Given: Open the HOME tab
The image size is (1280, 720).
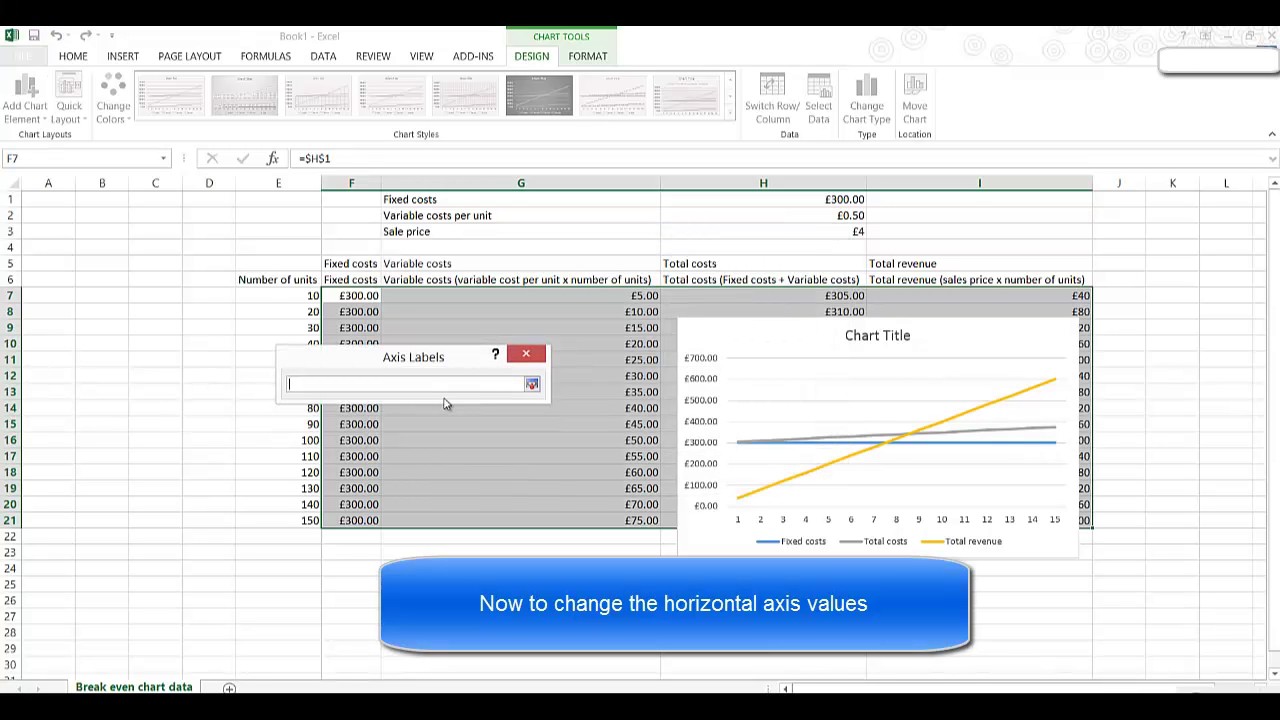Looking at the screenshot, I should coord(73,56).
